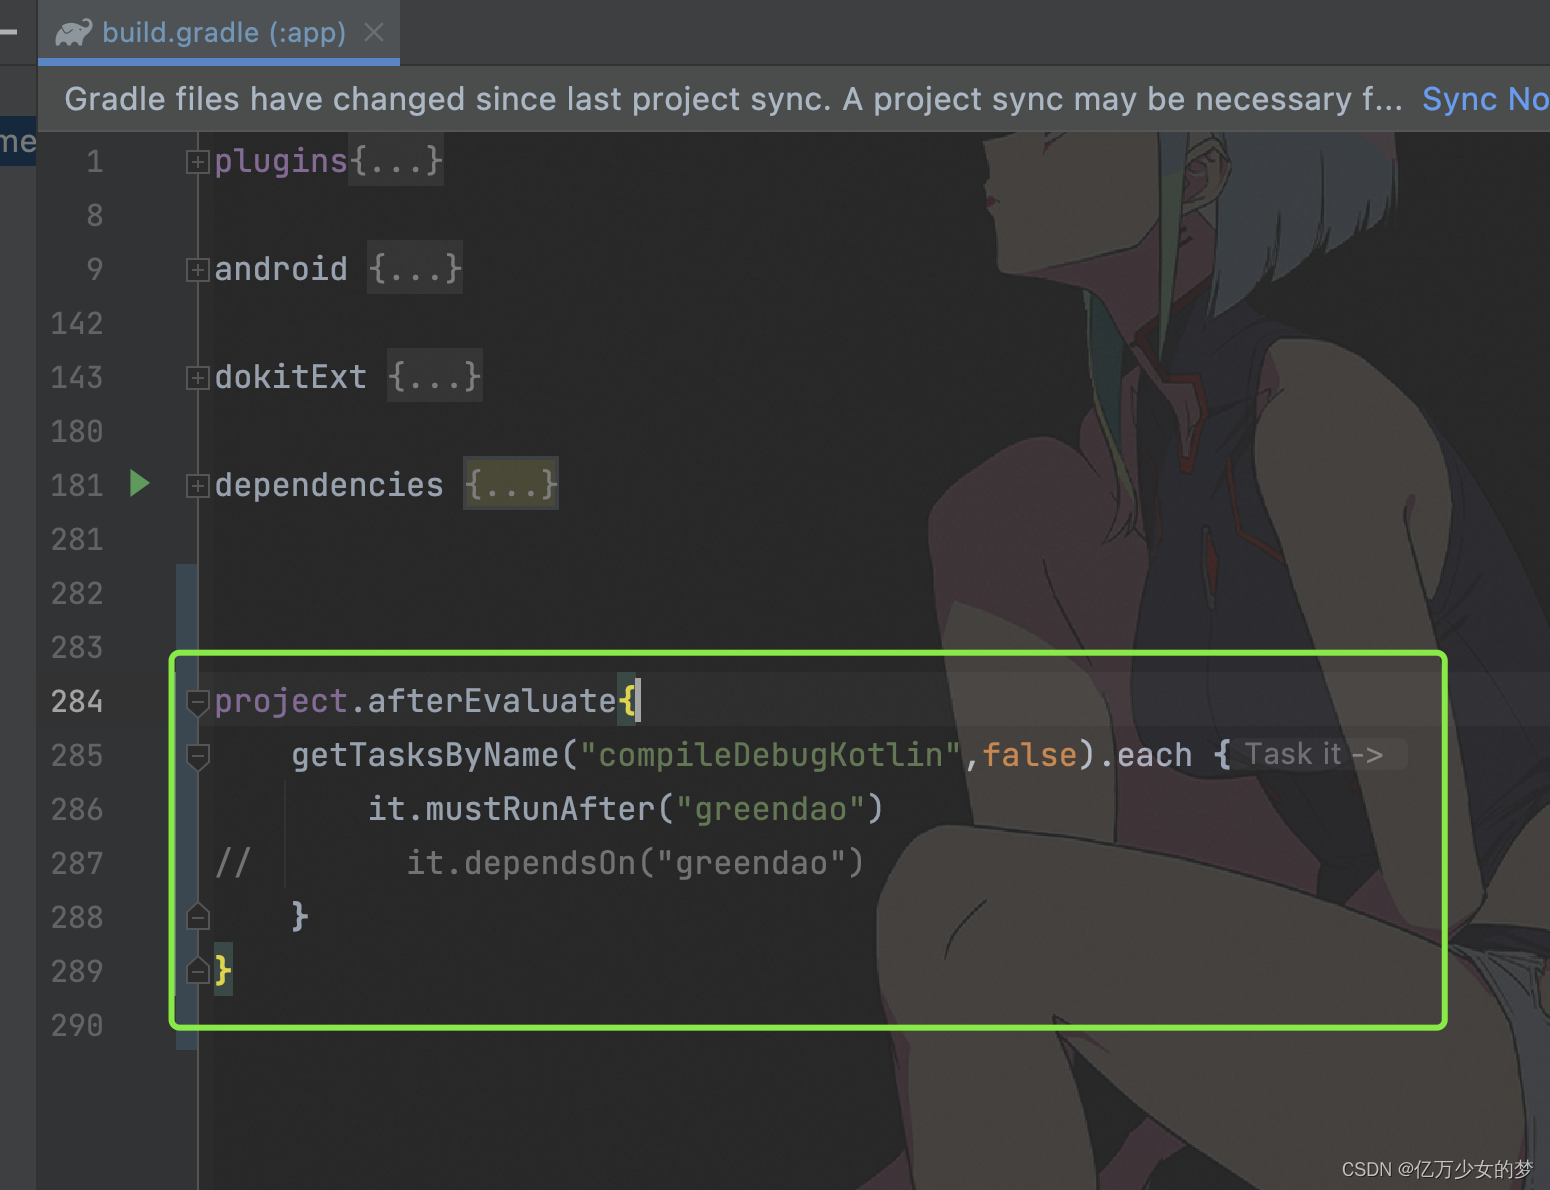Image resolution: width=1550 pixels, height=1190 pixels.
Task: Click the plus fold box next to dependencies
Action: point(197,484)
